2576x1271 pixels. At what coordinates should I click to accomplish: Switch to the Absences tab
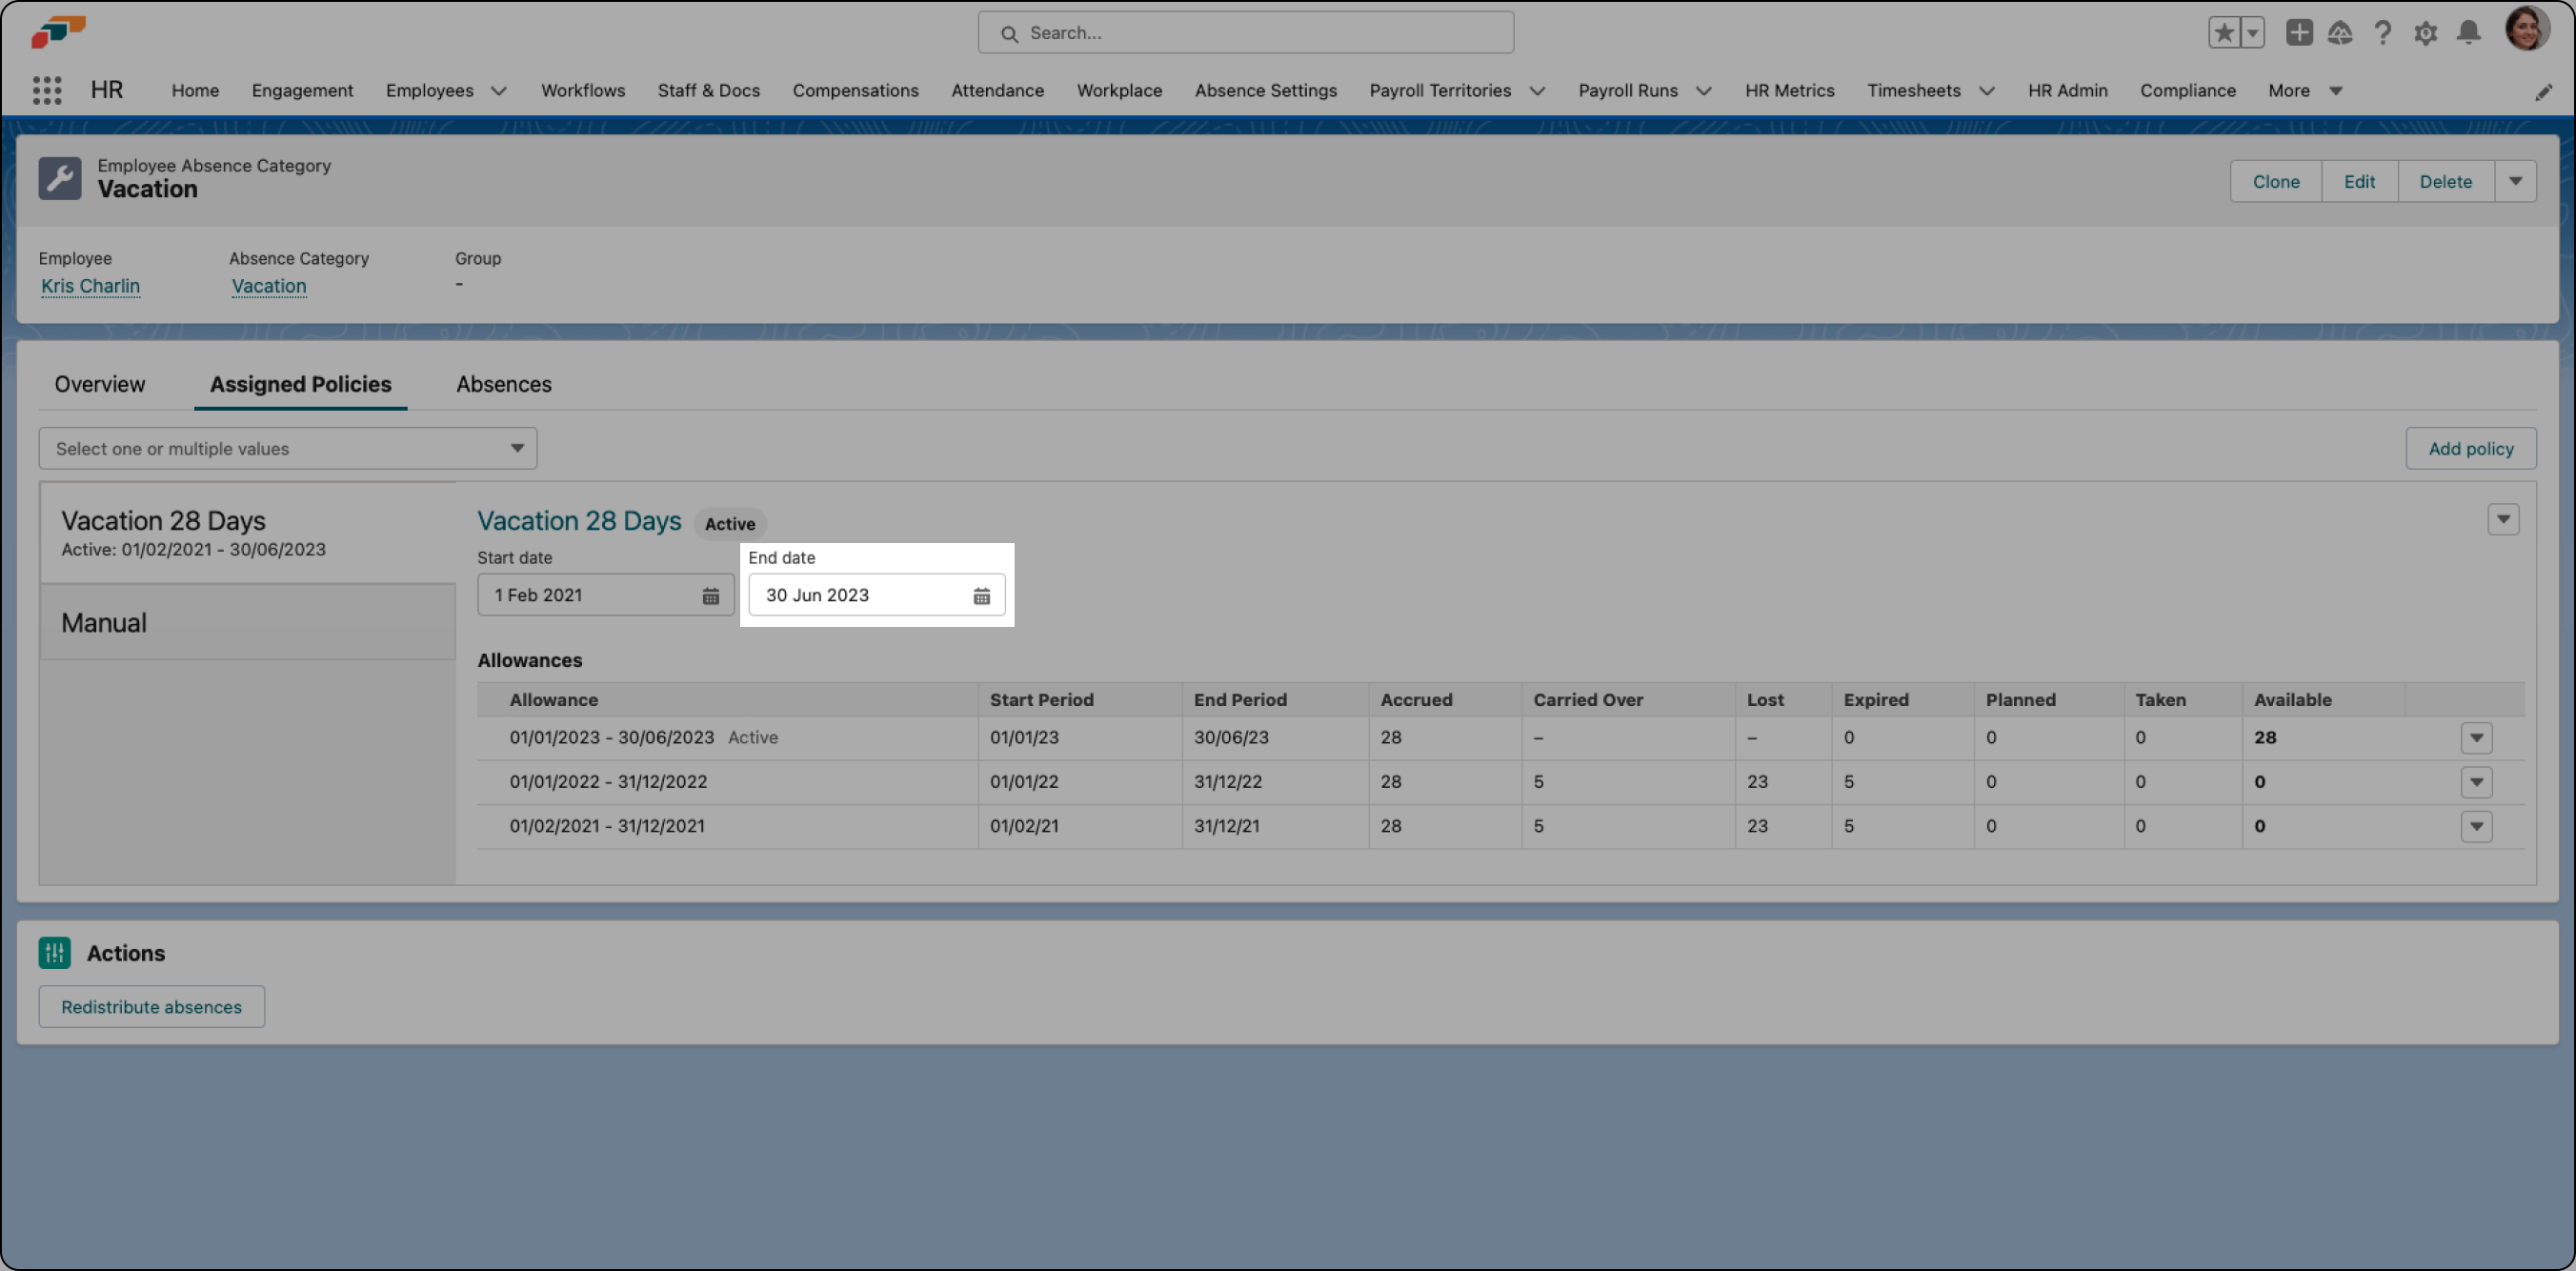[503, 384]
